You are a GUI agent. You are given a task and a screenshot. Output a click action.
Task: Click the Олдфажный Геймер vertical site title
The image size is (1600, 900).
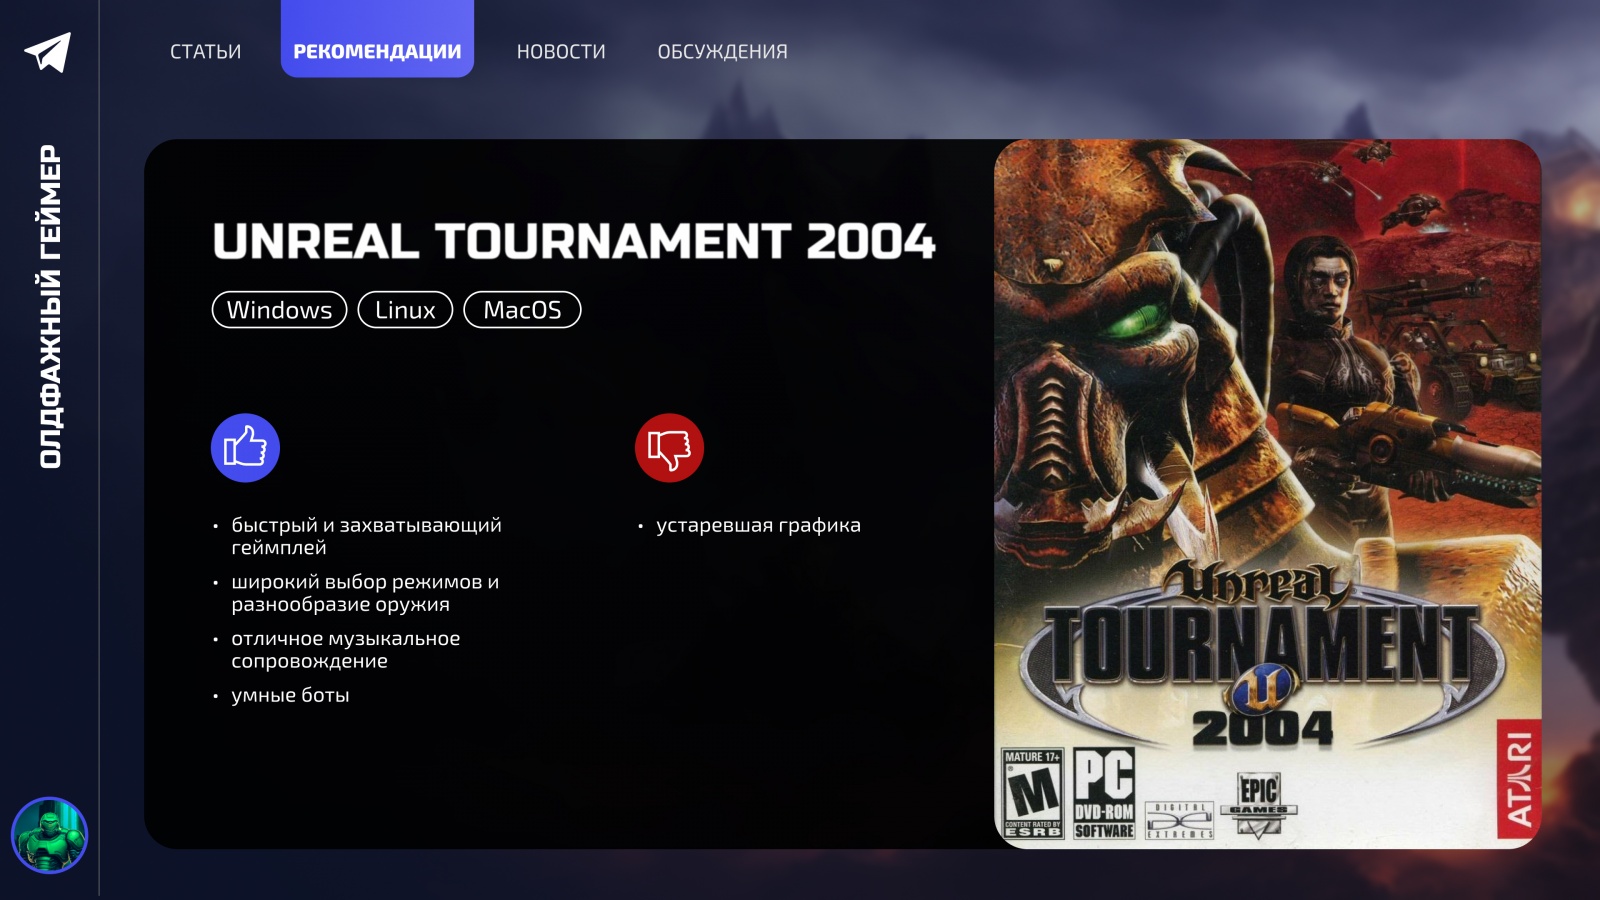click(50, 306)
